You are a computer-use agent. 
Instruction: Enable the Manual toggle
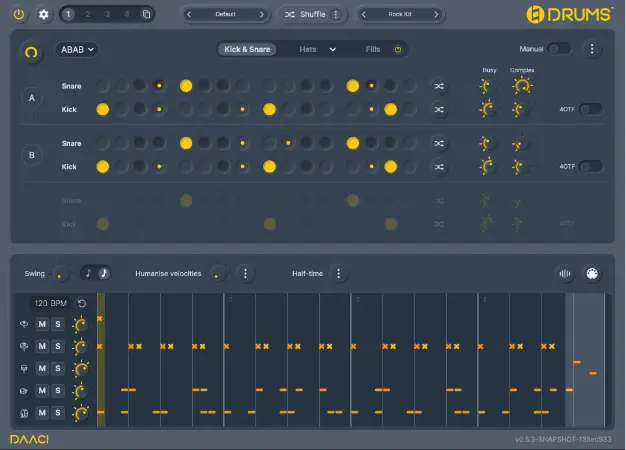point(558,49)
